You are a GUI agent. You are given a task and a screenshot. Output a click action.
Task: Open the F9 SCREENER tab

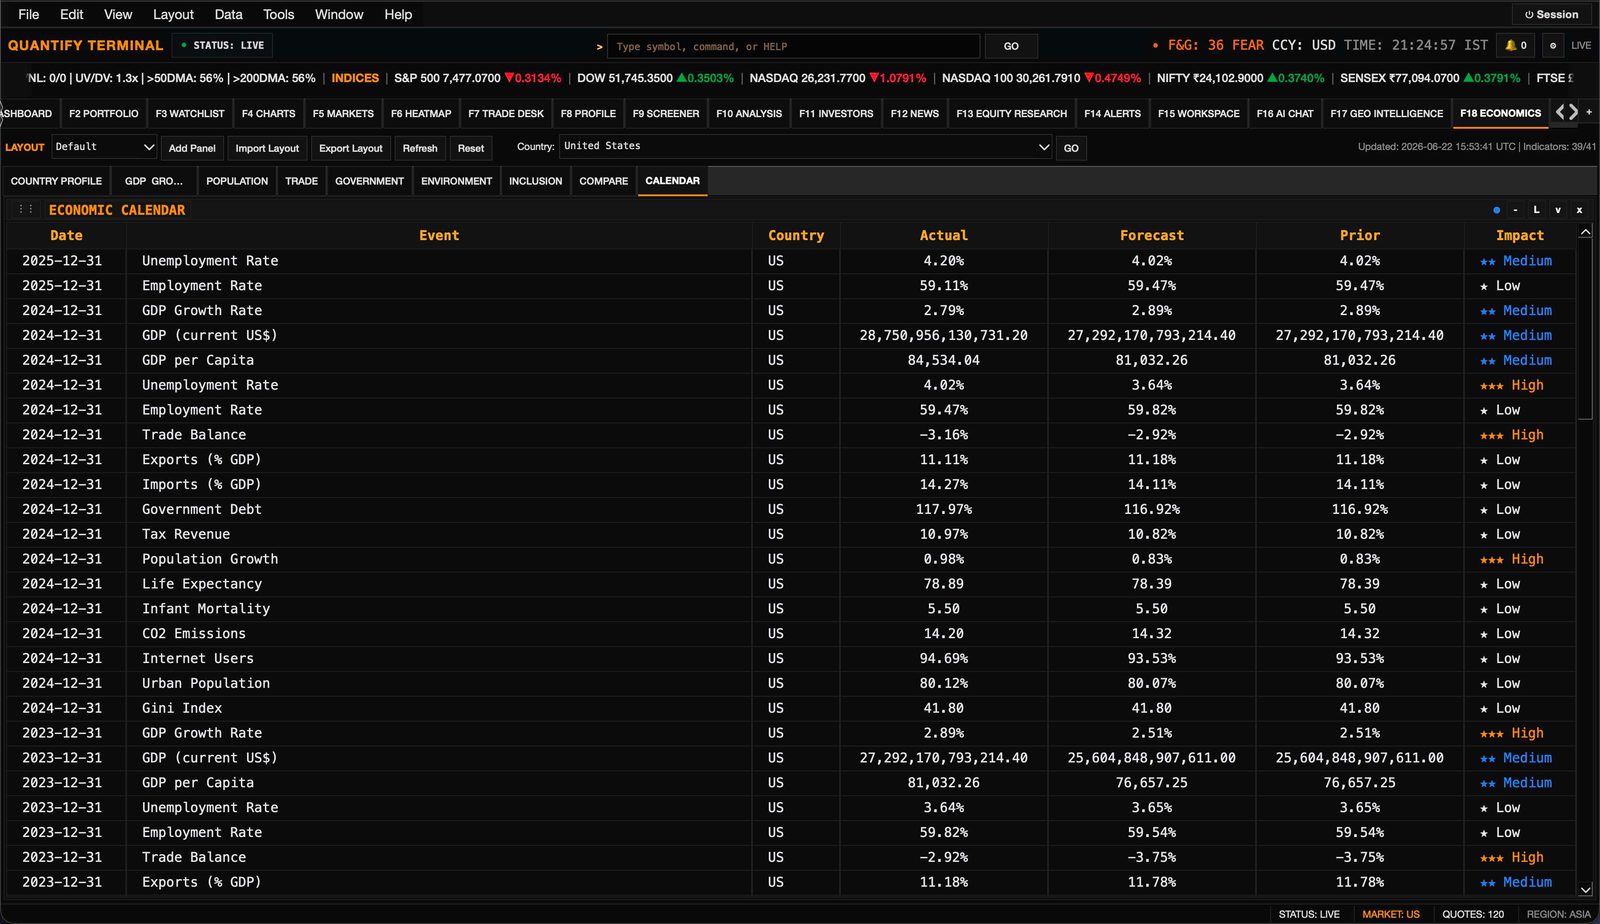[x=665, y=113]
